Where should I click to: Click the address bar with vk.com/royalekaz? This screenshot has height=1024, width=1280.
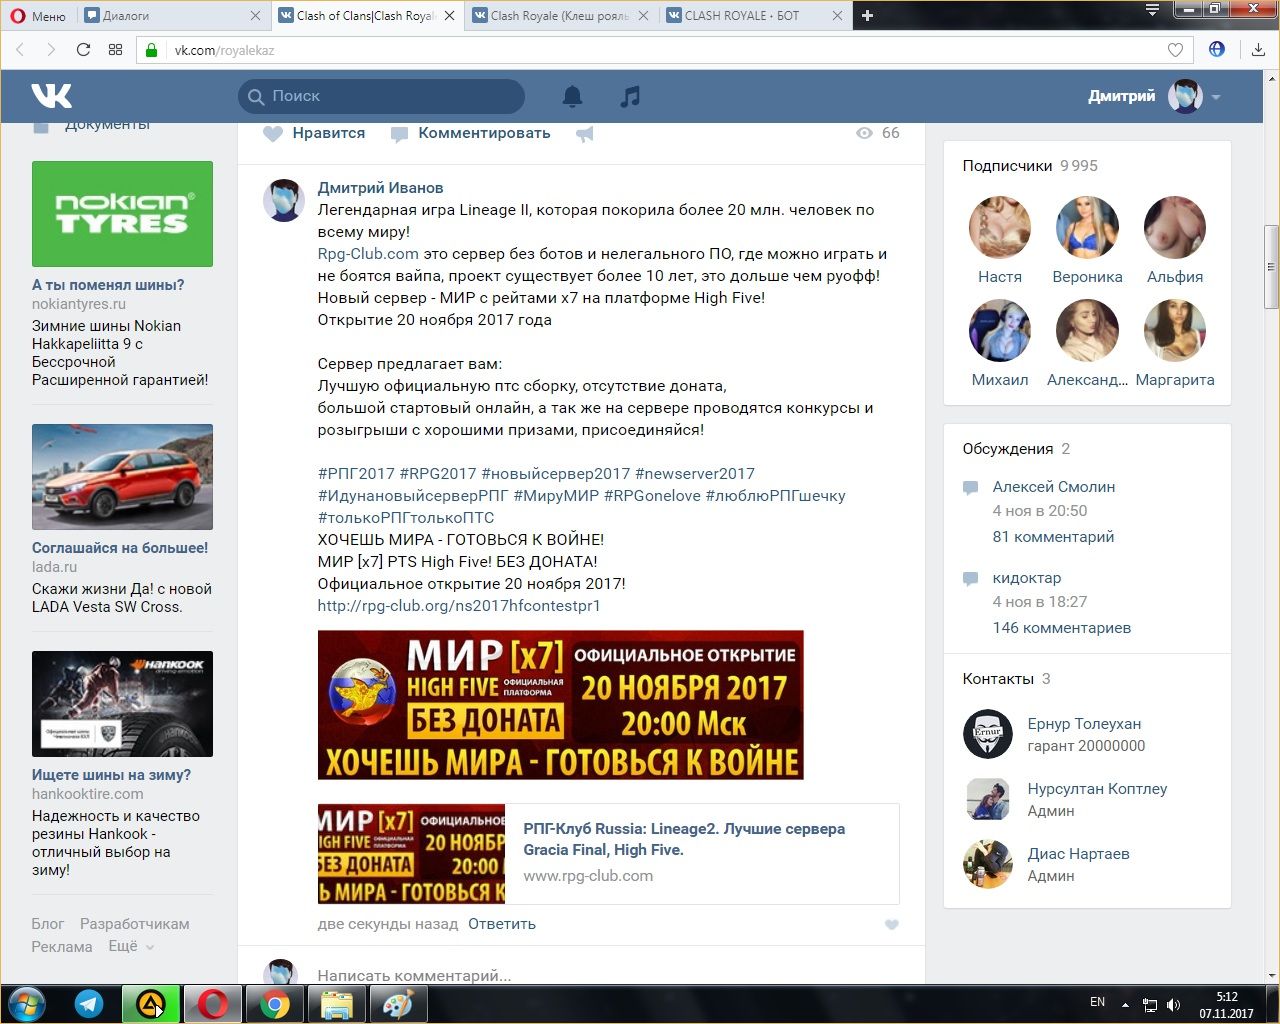(665, 50)
